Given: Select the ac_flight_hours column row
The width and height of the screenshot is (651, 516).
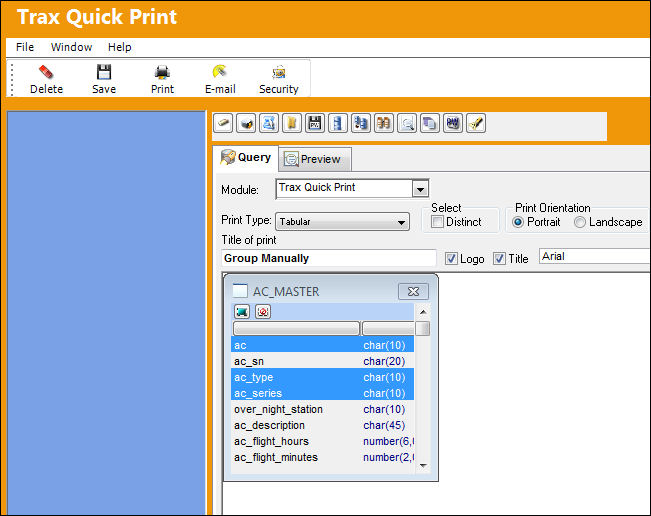Looking at the screenshot, I should 323,441.
